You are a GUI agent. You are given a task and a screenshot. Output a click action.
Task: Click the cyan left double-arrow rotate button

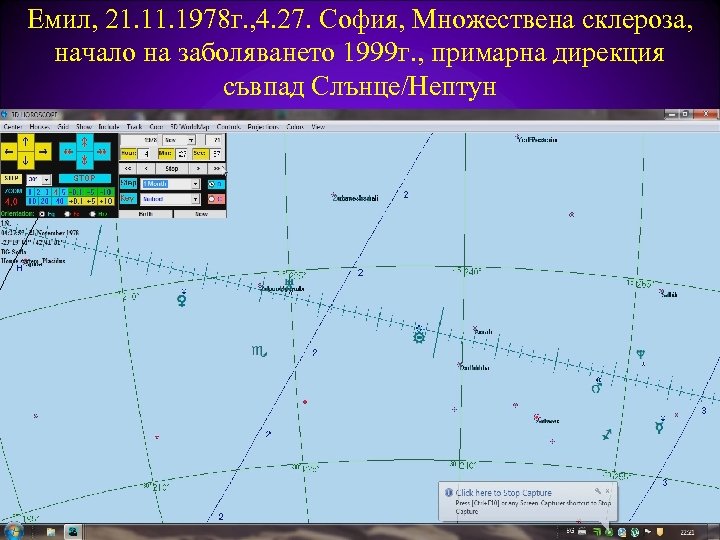point(68,152)
